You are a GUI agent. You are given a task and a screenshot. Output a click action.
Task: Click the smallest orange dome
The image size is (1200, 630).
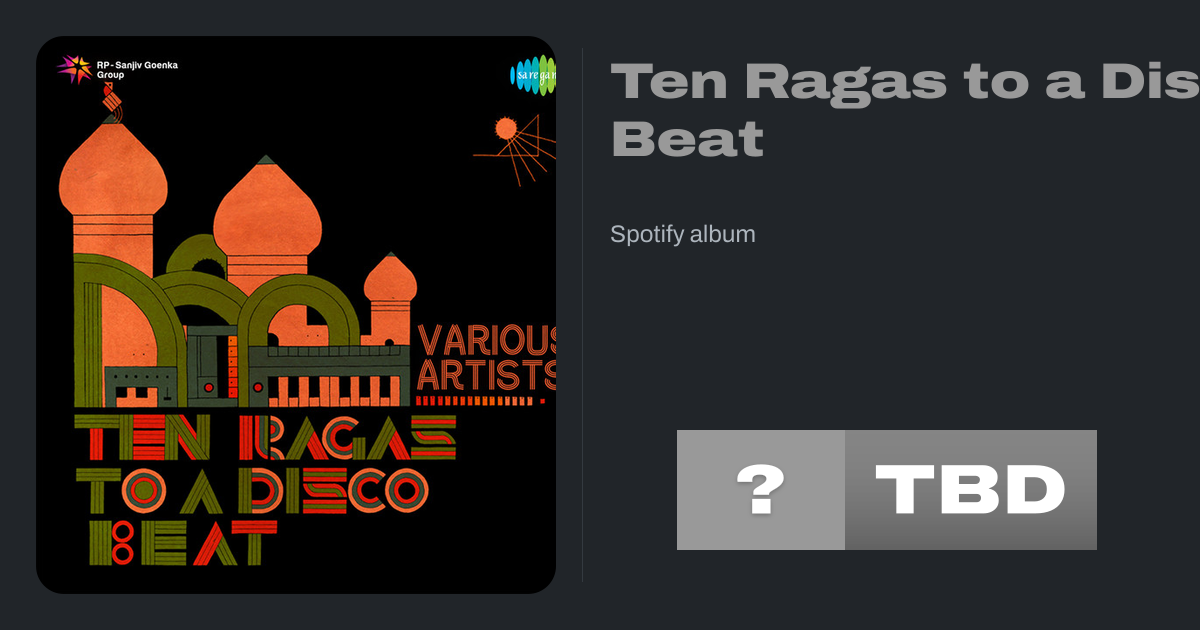(390, 277)
